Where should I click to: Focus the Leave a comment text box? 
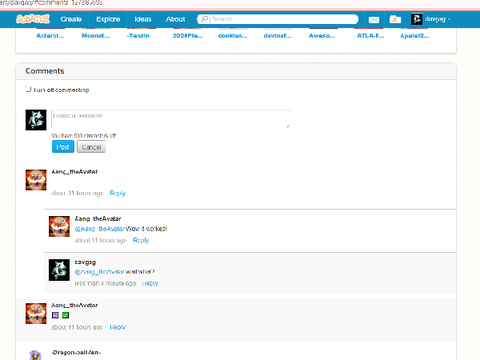pyautogui.click(x=171, y=119)
